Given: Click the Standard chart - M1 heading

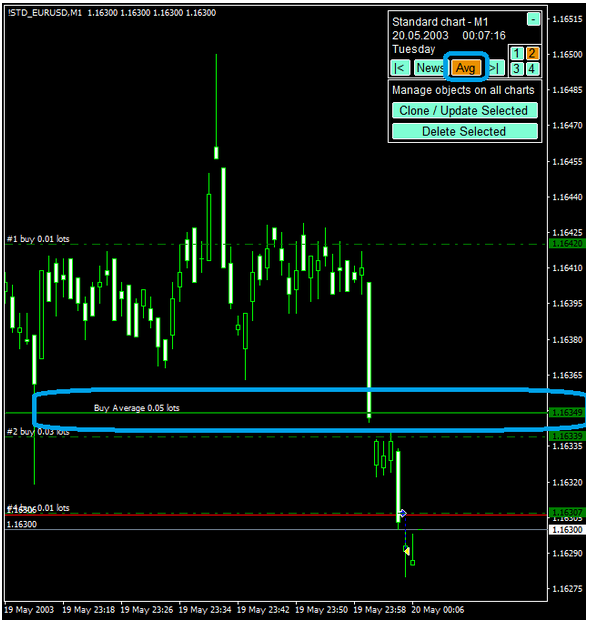Looking at the screenshot, I should (440, 22).
